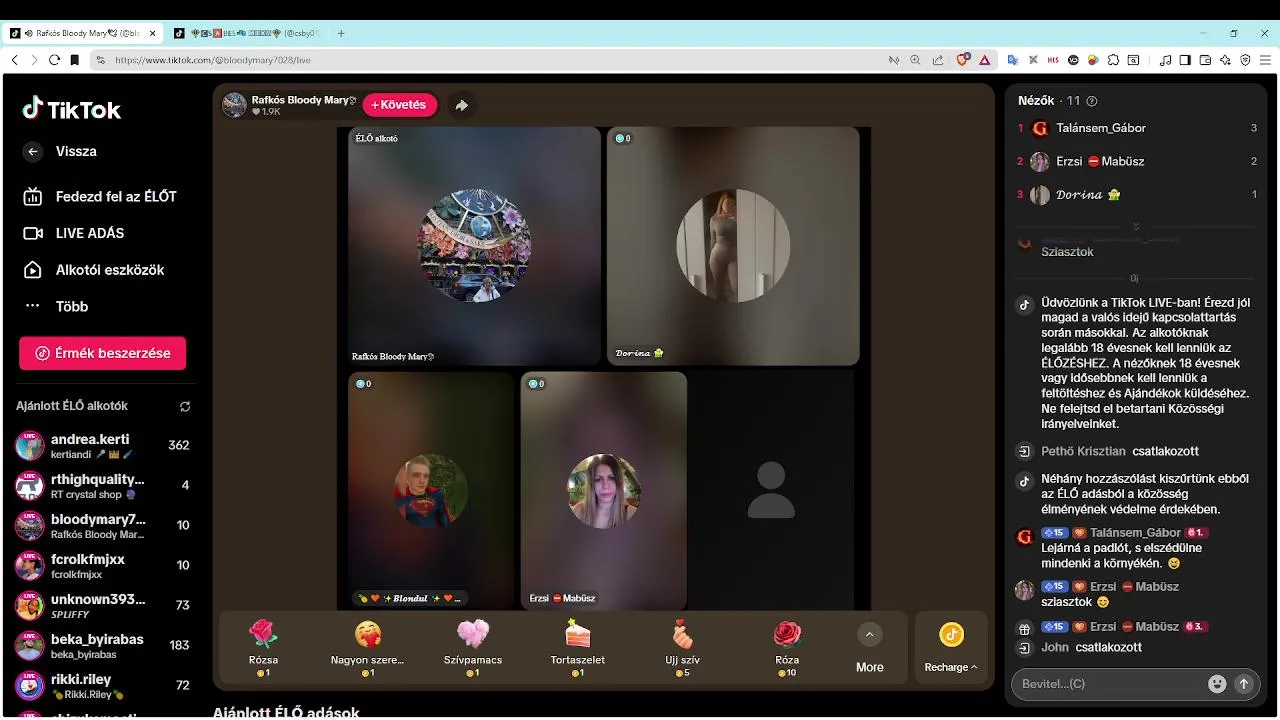Refresh the Ajánlott ÉLŐ alkotók list

[185, 407]
